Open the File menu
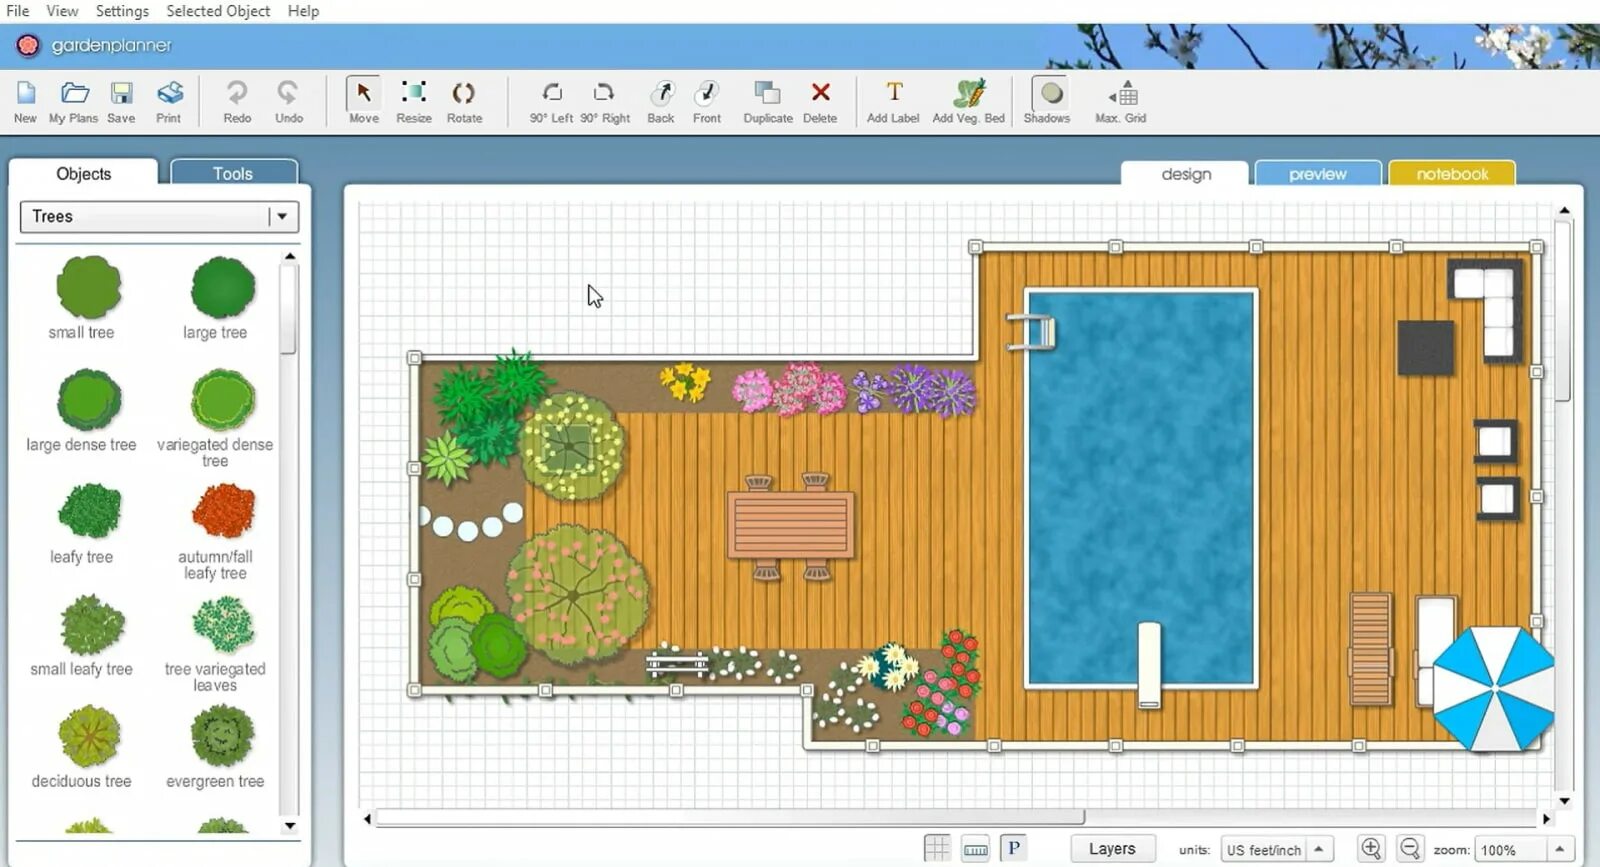 (x=17, y=11)
